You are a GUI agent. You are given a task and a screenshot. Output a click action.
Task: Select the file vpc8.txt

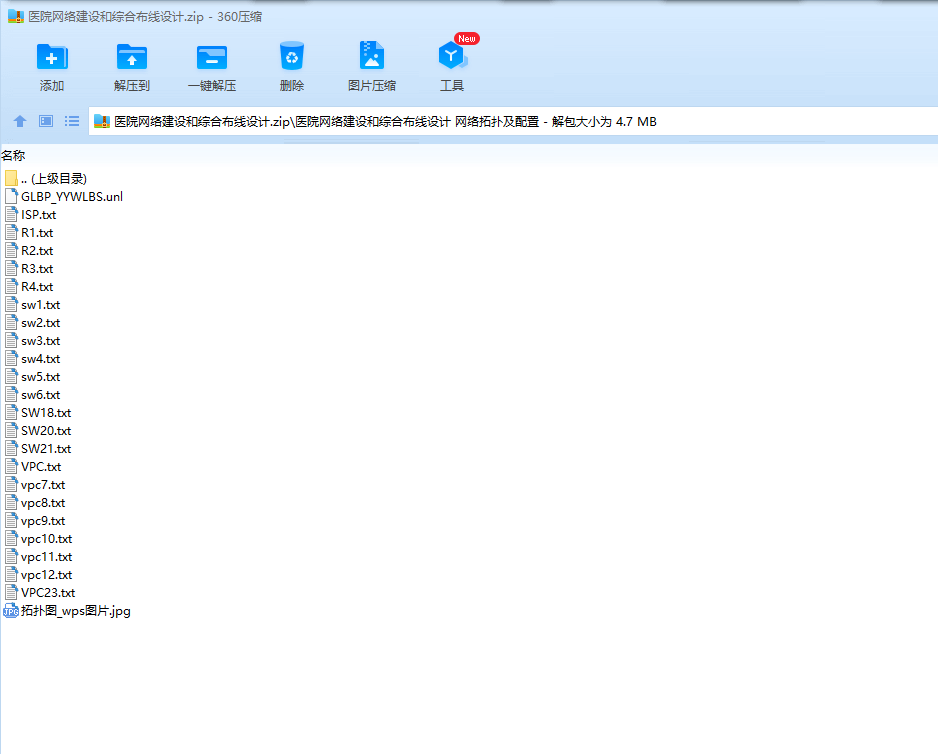(35, 503)
